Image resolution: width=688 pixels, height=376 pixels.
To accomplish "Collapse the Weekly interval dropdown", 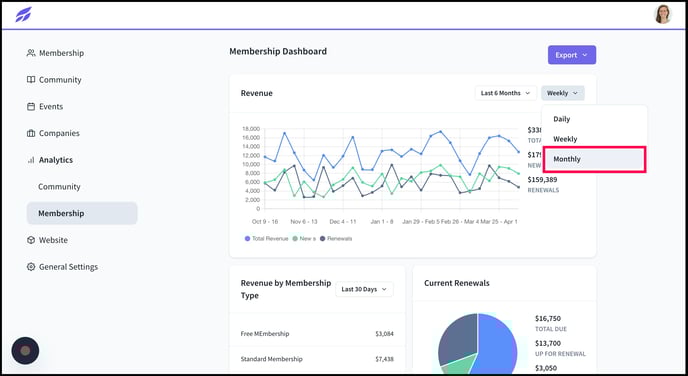I will [x=563, y=93].
